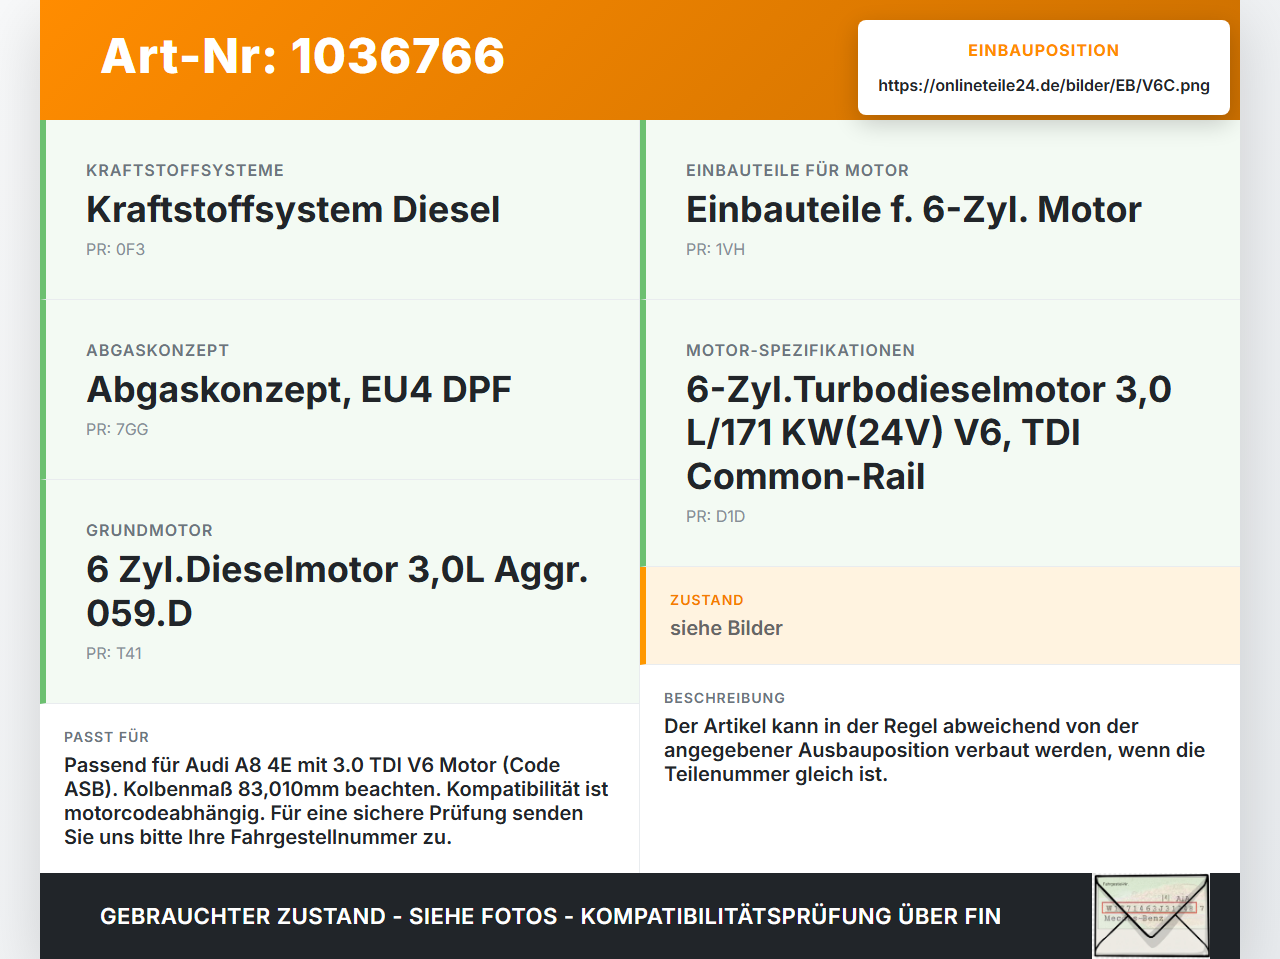Select the Einbauteile f. 6-Zyl. Motor card
1280x959 pixels.
pos(940,210)
